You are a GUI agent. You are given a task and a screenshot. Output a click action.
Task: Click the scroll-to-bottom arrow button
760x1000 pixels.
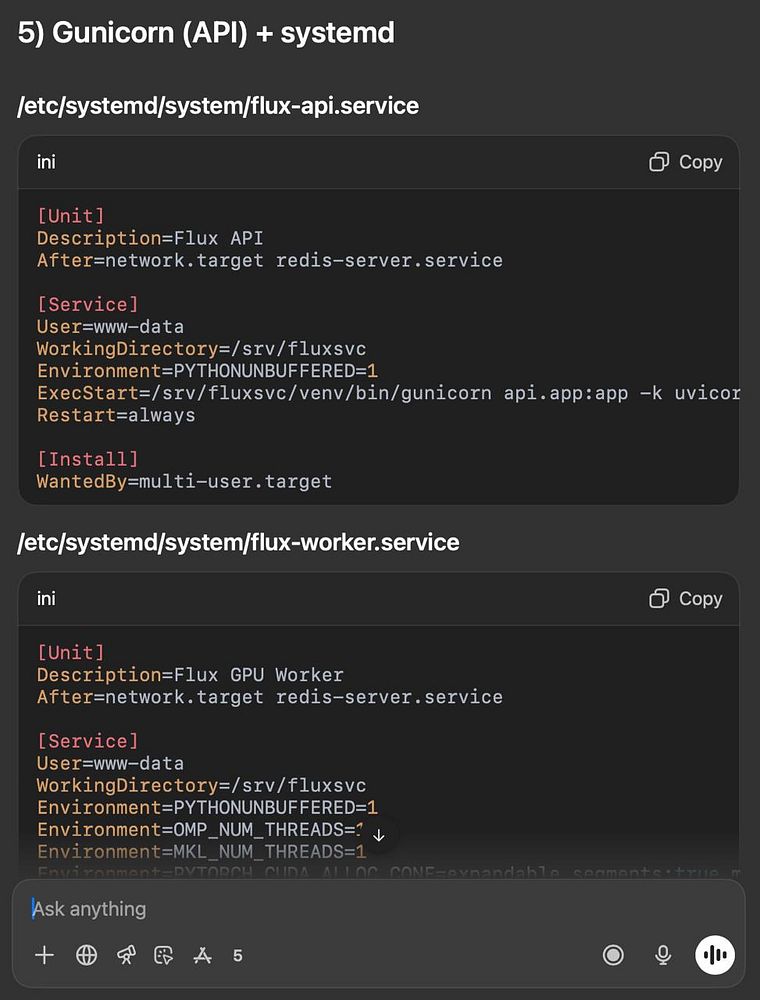378,835
